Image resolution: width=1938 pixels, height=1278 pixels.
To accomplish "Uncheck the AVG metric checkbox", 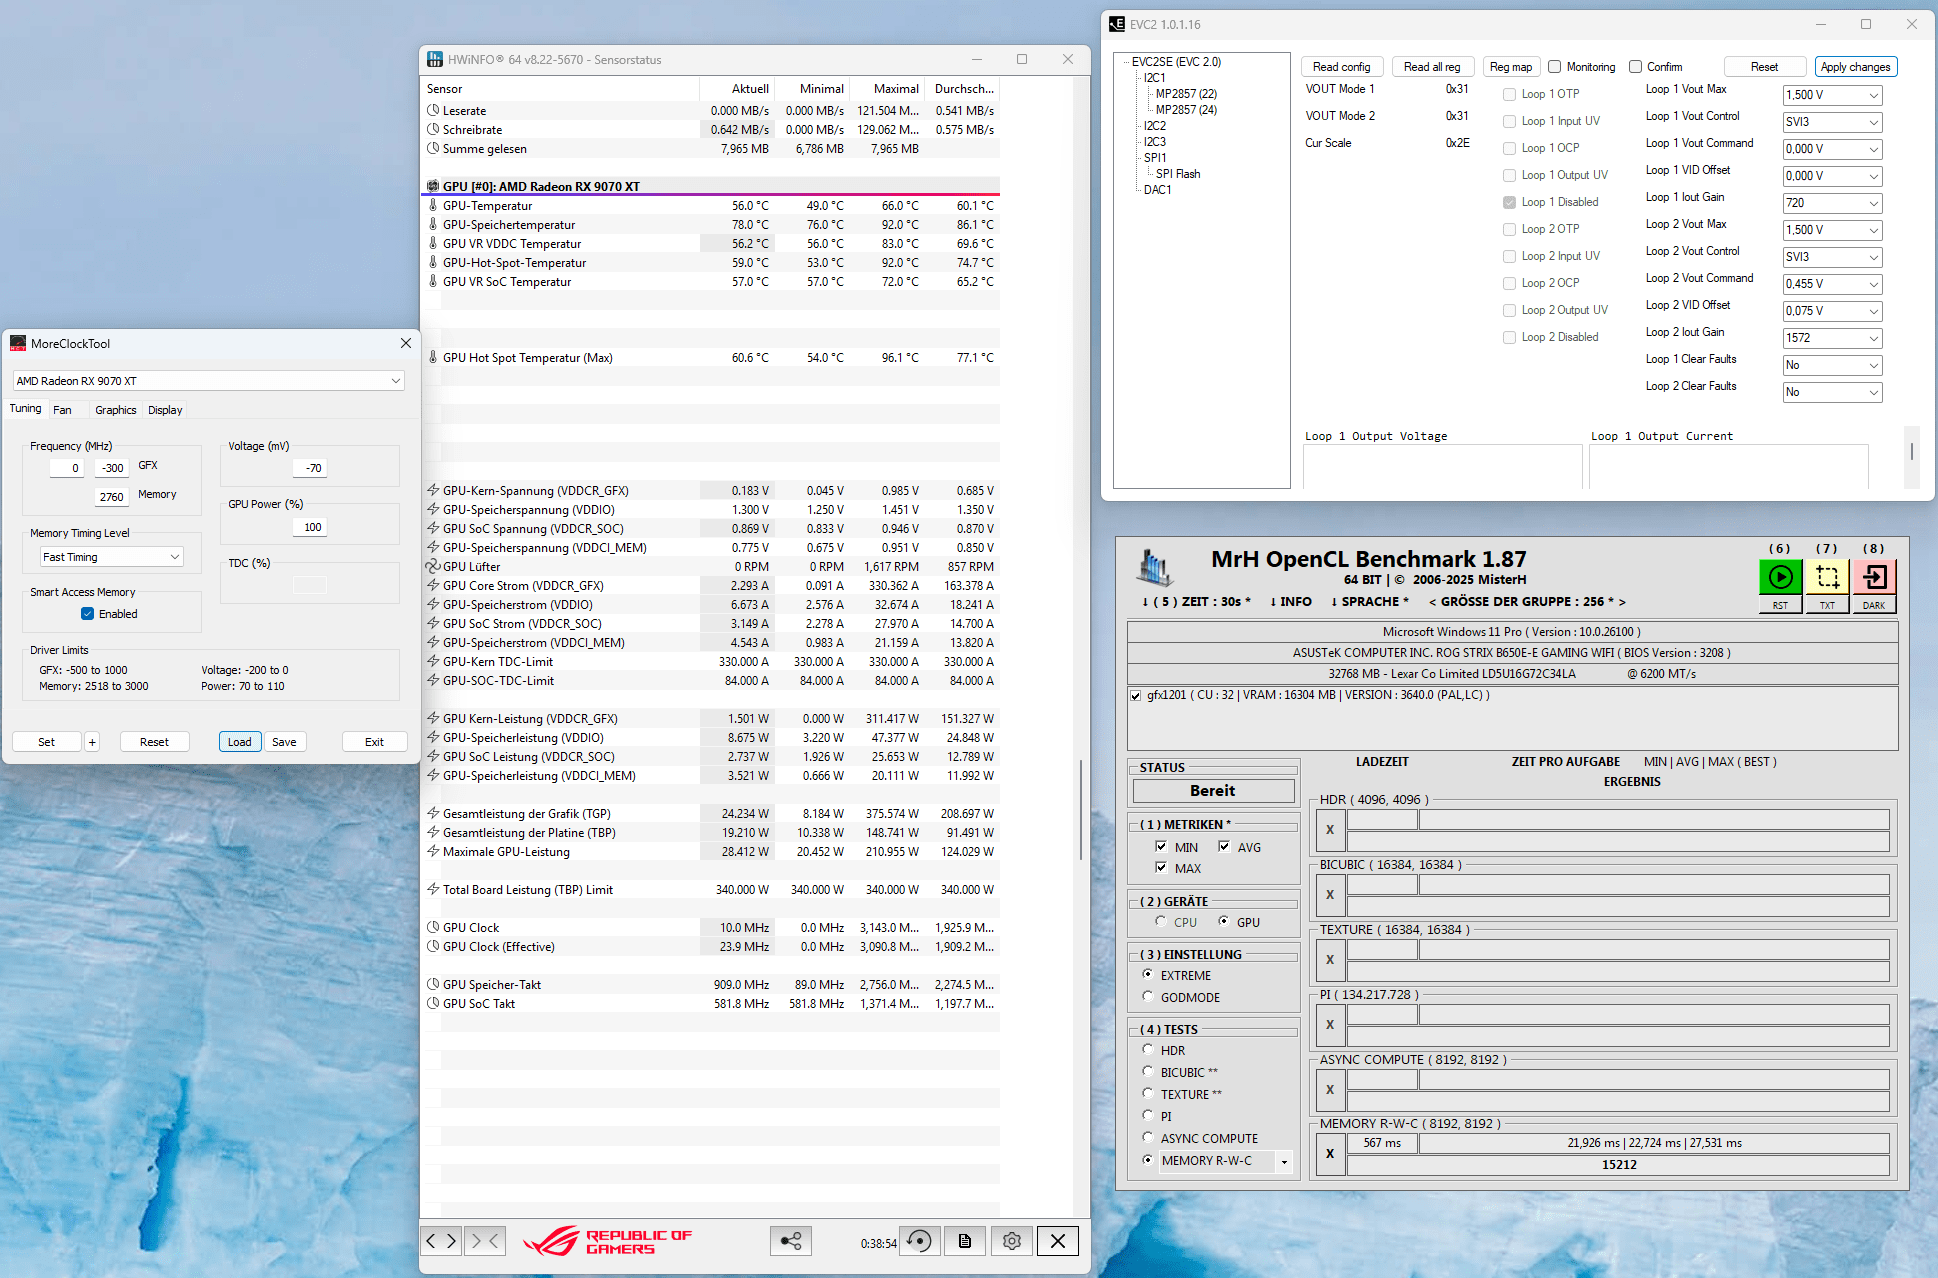I will 1224,847.
